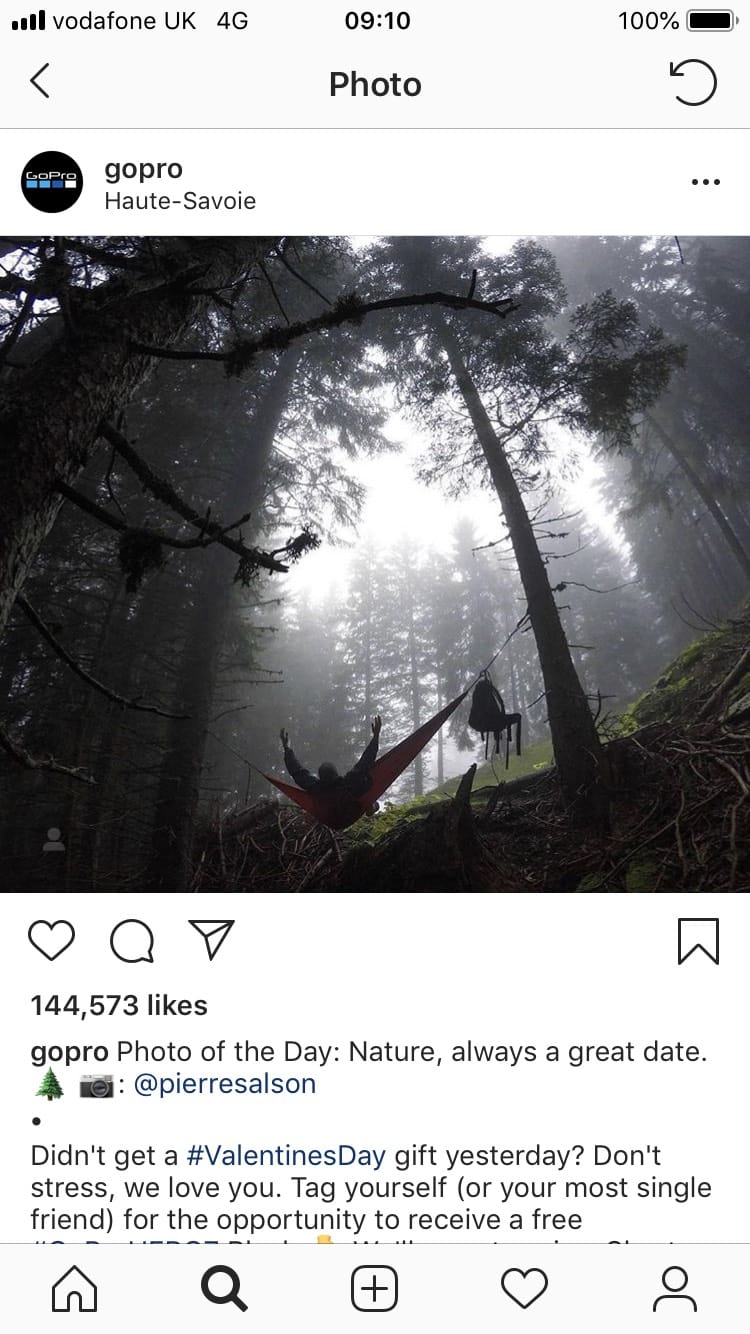Open the three-dot post options menu
750x1334 pixels.
(705, 182)
